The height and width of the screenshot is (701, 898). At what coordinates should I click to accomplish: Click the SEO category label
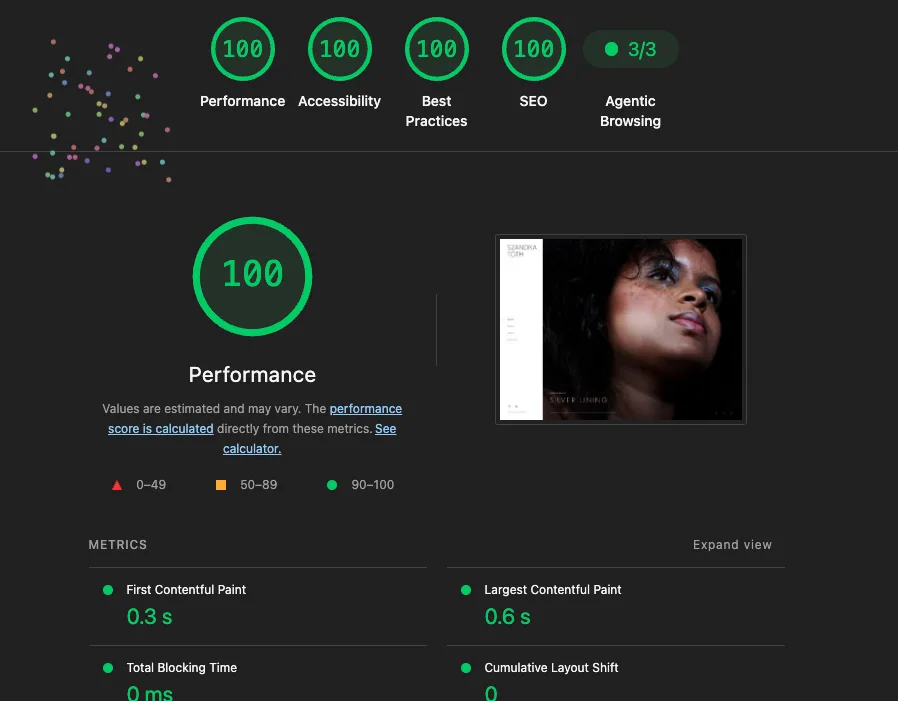[x=533, y=101]
